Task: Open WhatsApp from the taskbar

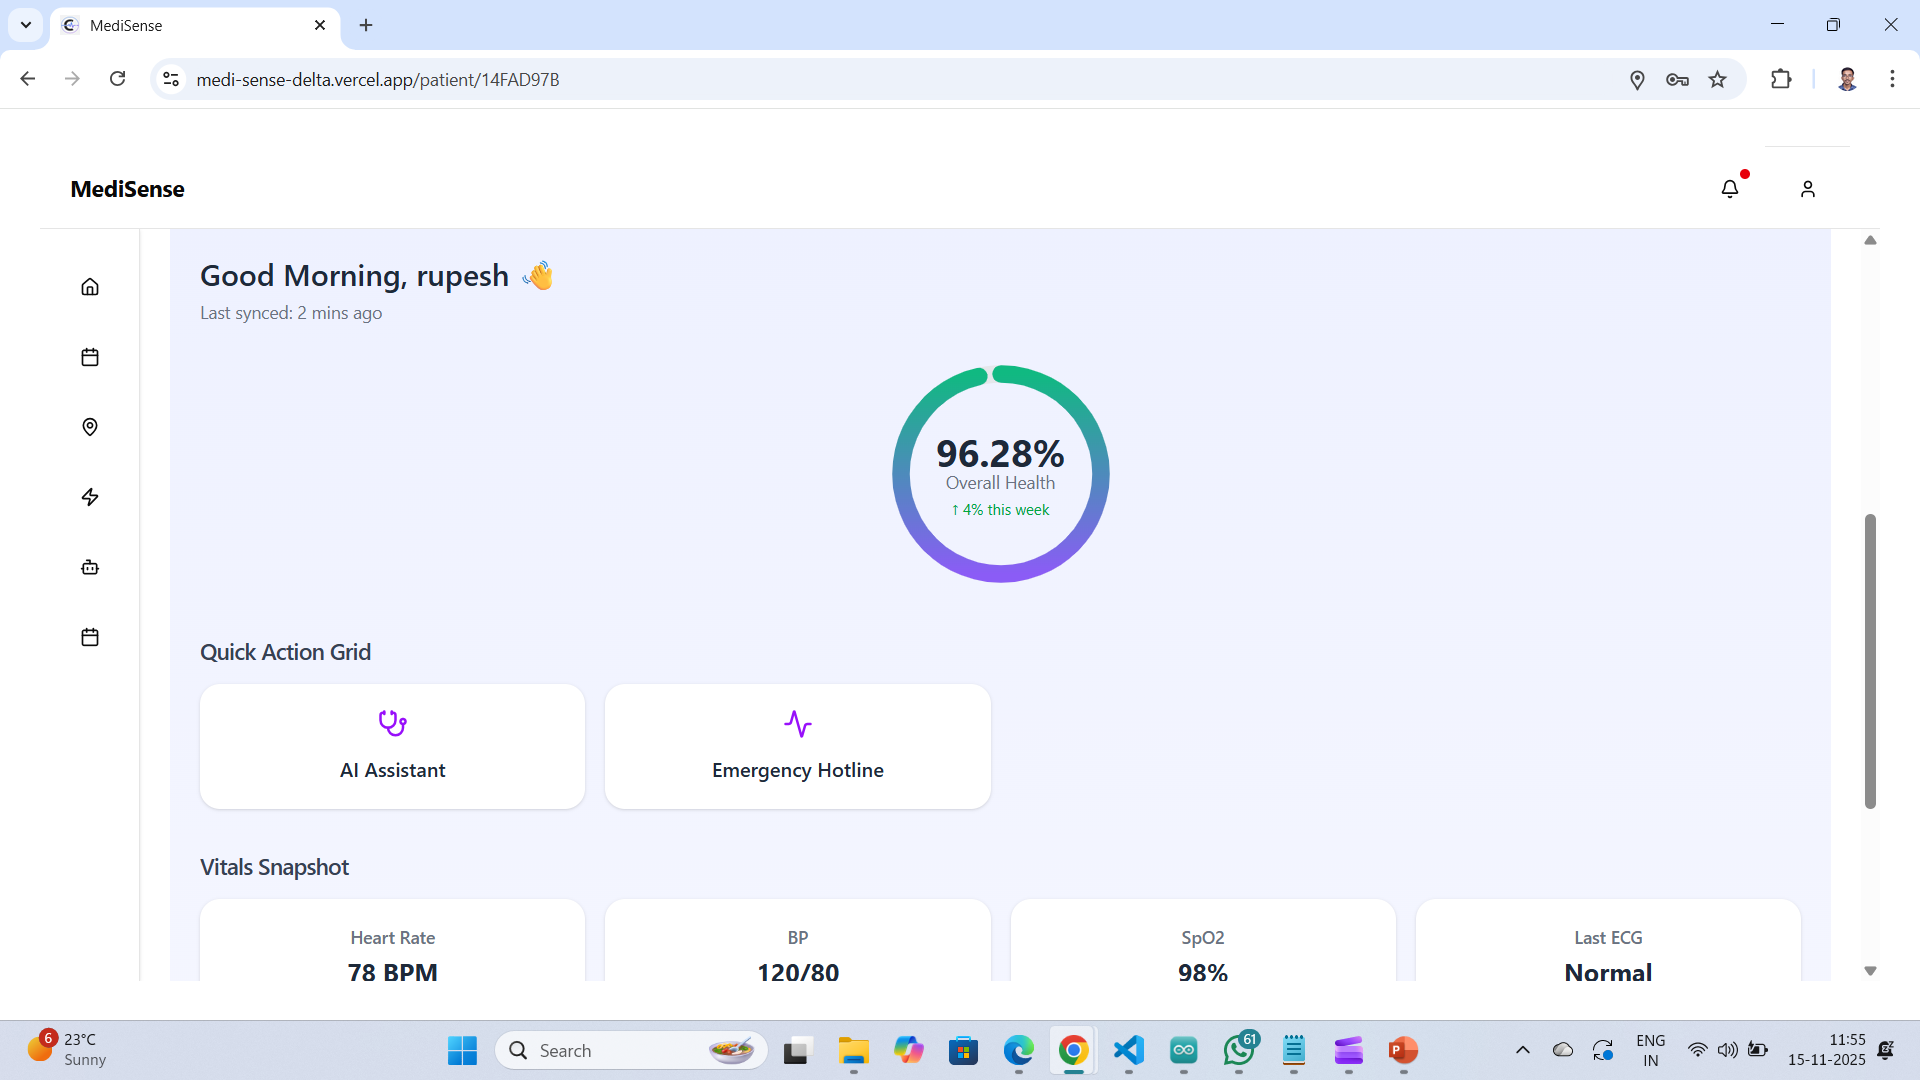Action: tap(1238, 1051)
